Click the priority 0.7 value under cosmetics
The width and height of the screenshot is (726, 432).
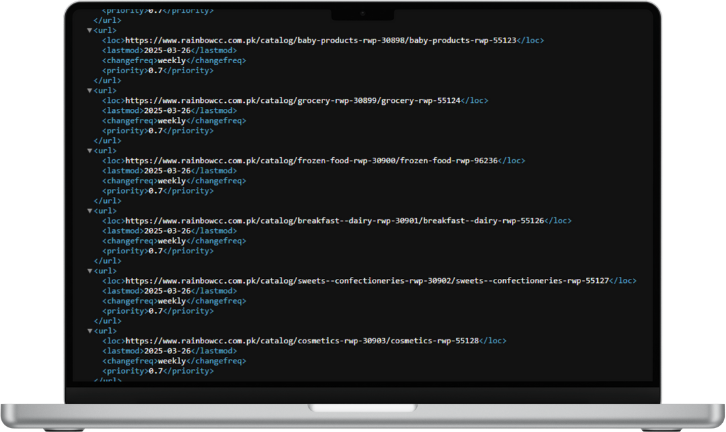[155, 371]
